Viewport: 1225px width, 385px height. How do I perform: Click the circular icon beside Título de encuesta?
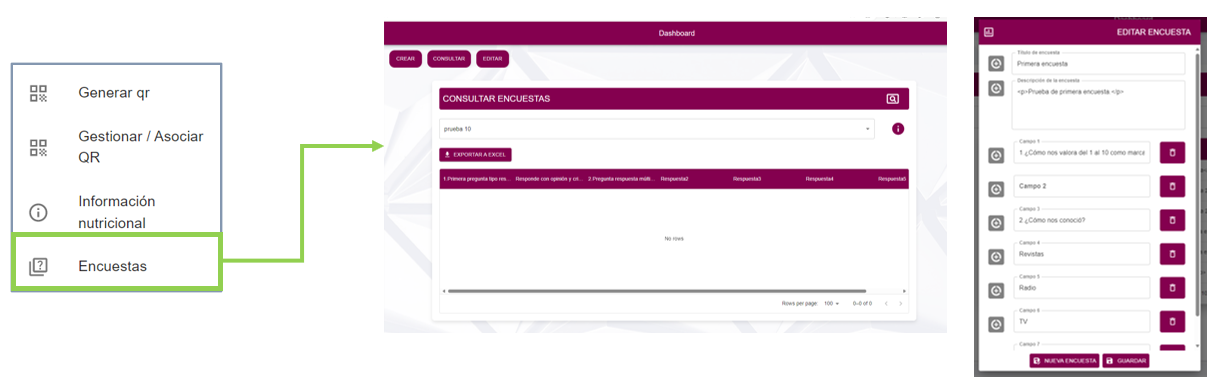(996, 63)
